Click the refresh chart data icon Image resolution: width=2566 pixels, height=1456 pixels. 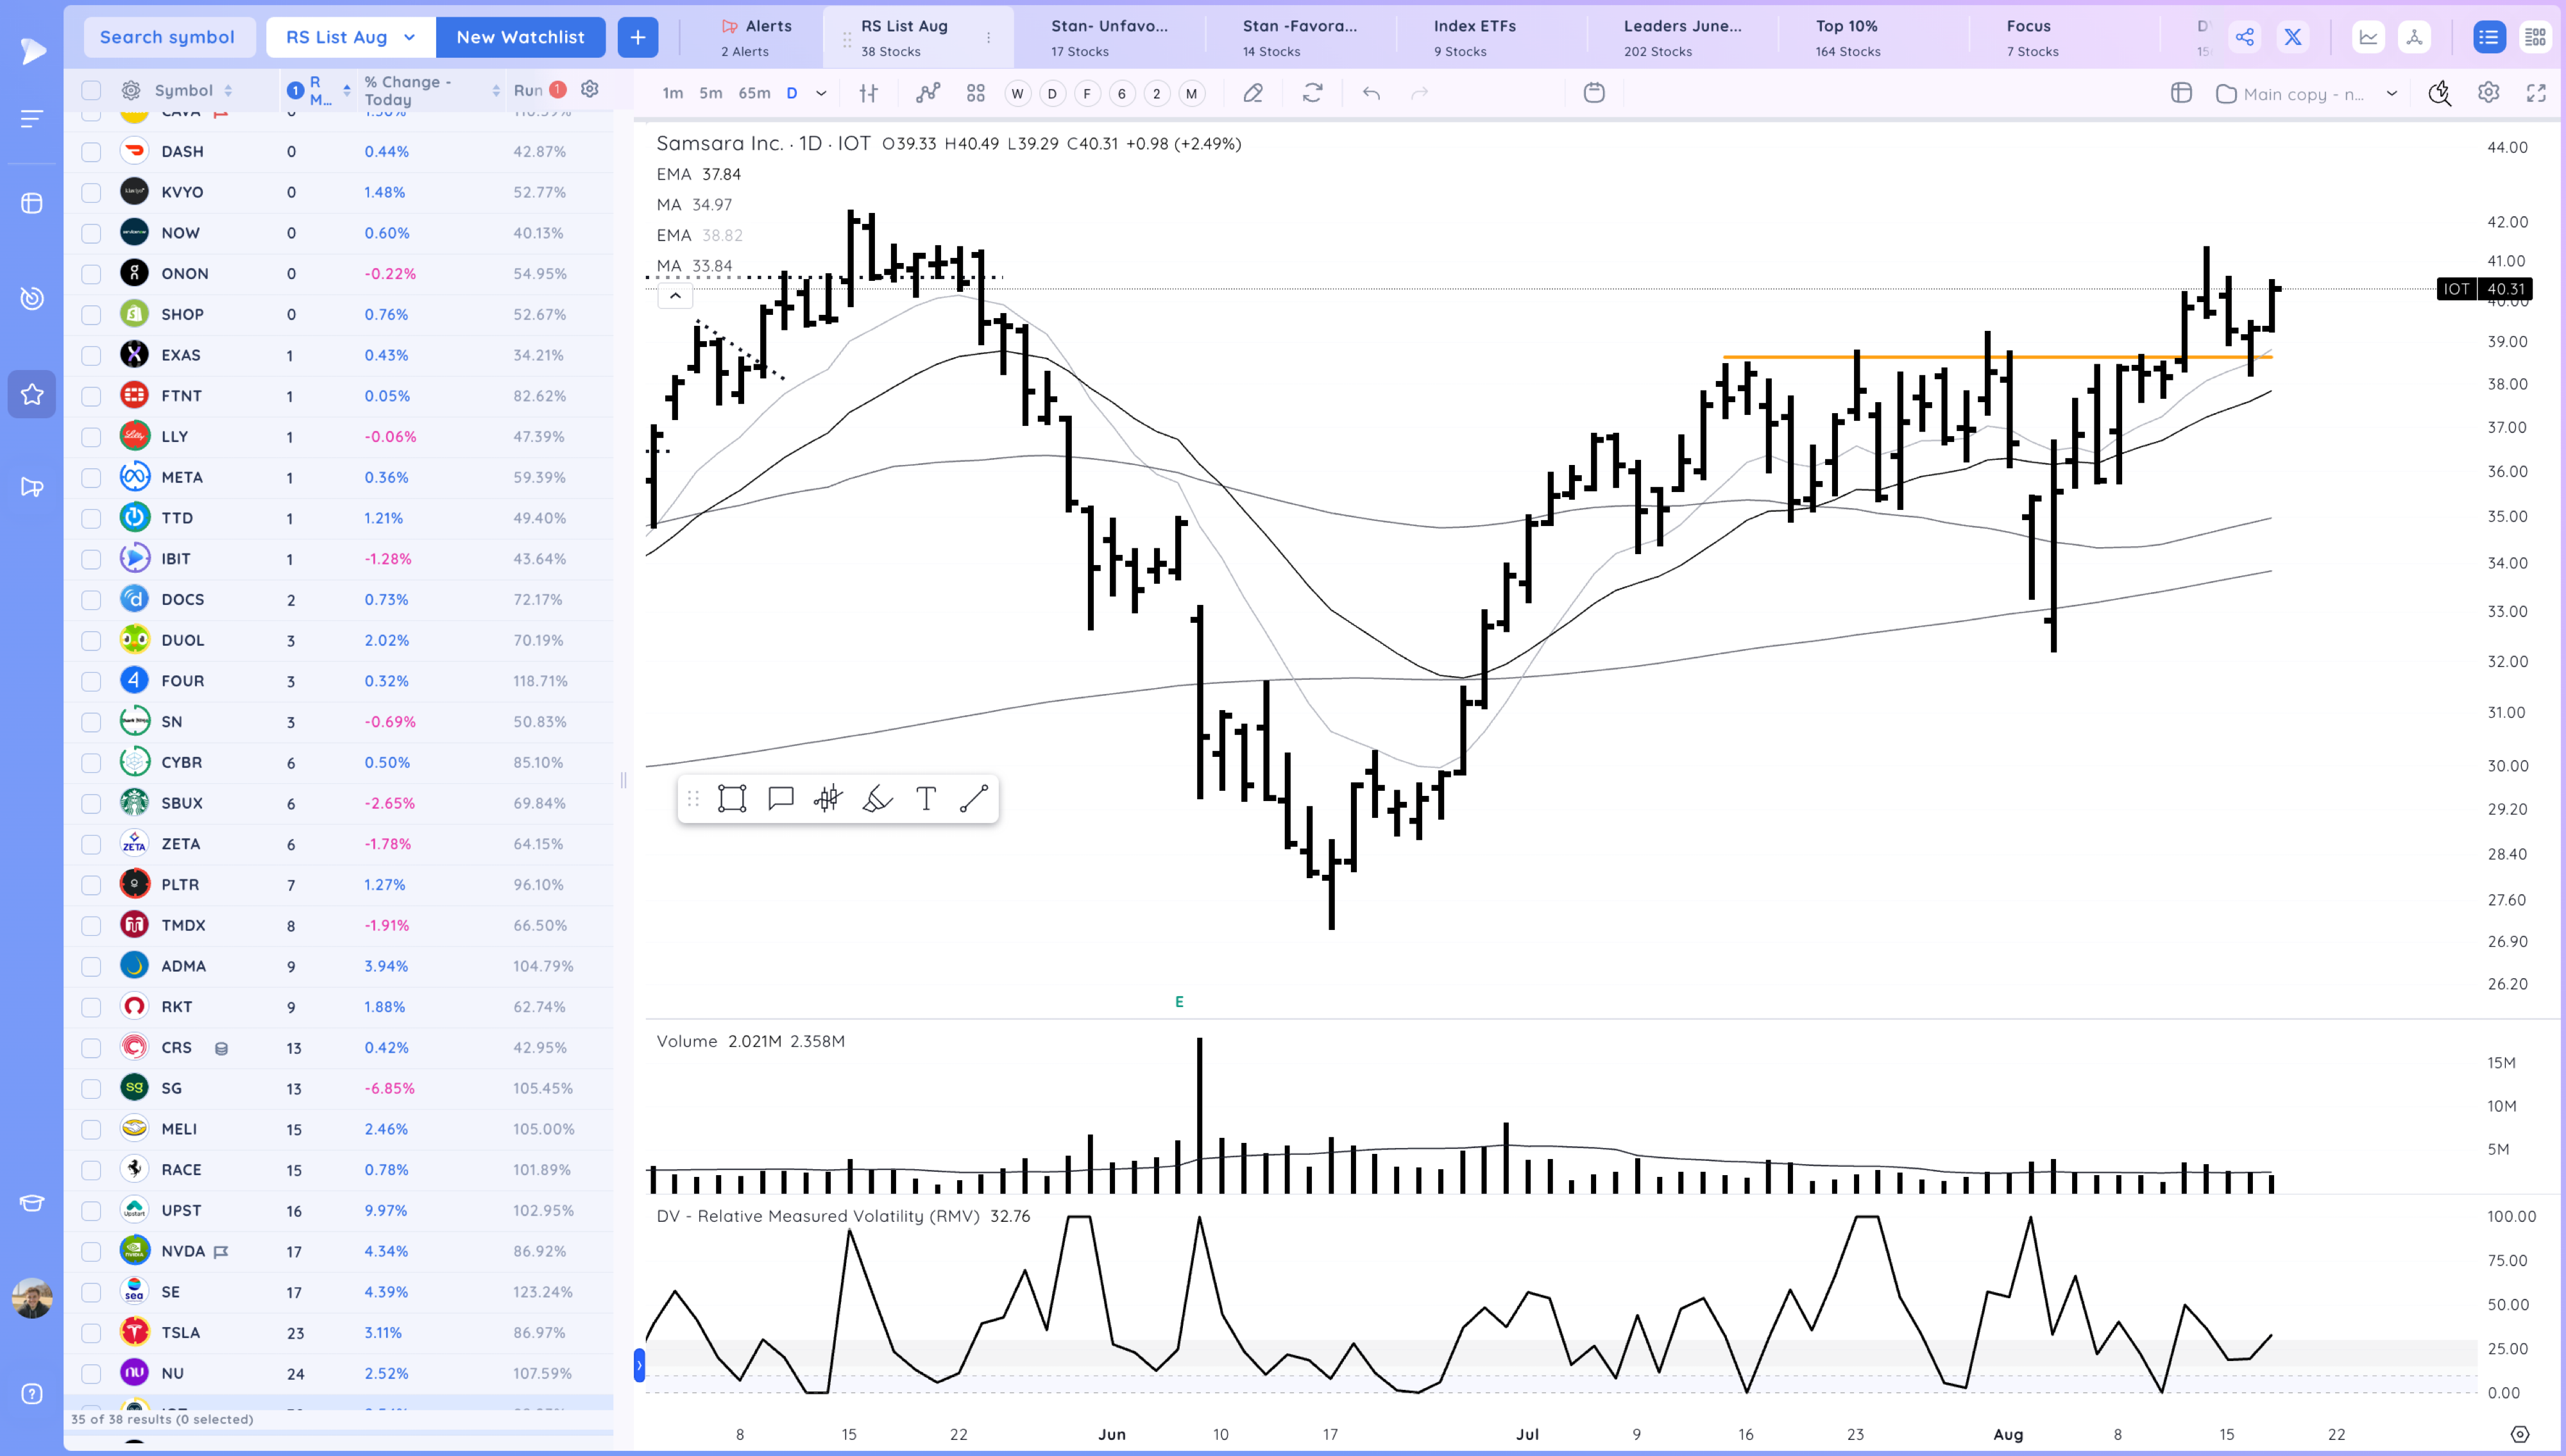tap(1313, 92)
